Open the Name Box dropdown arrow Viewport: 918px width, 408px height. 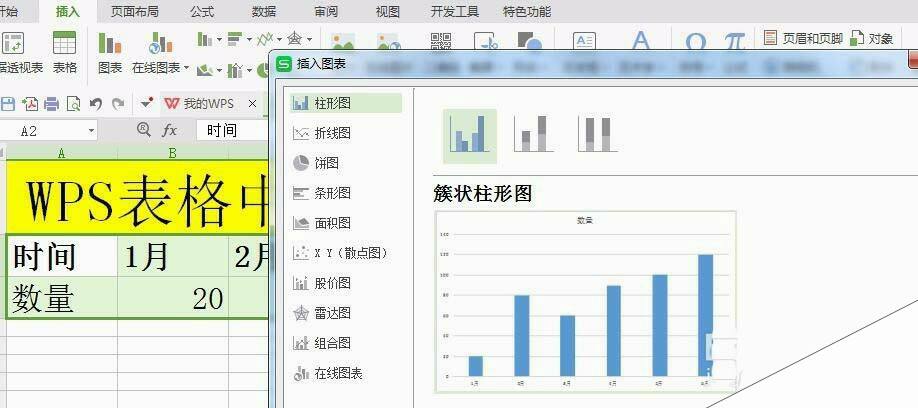(x=91, y=131)
